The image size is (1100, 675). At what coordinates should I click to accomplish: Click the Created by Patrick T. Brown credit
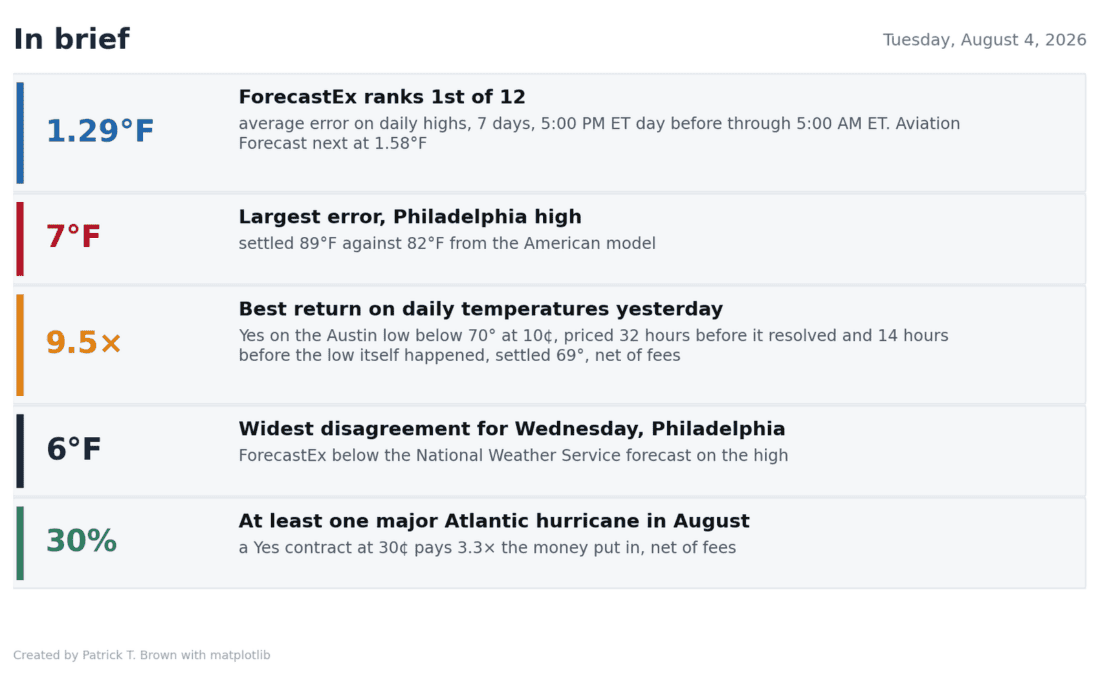coord(142,655)
